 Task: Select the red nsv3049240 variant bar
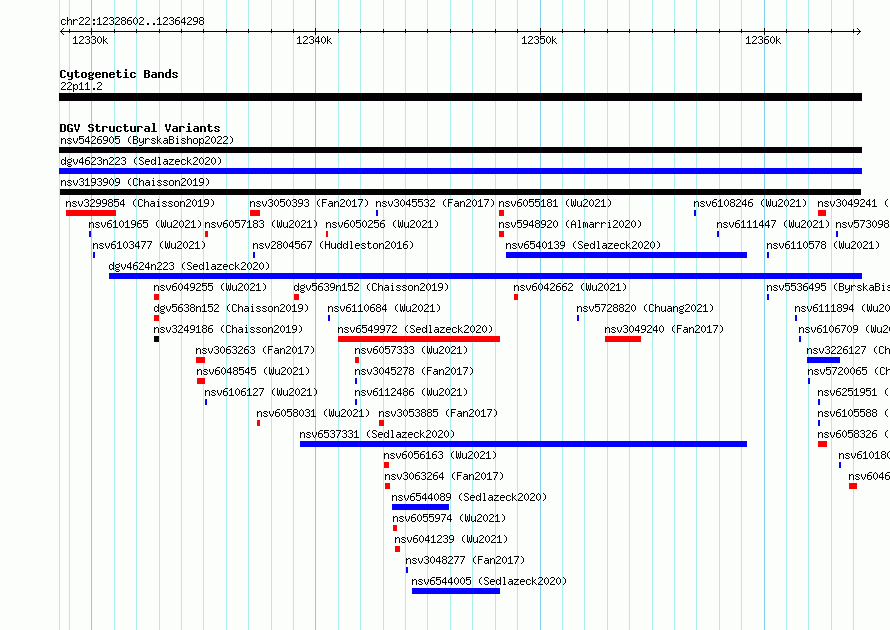tap(623, 339)
